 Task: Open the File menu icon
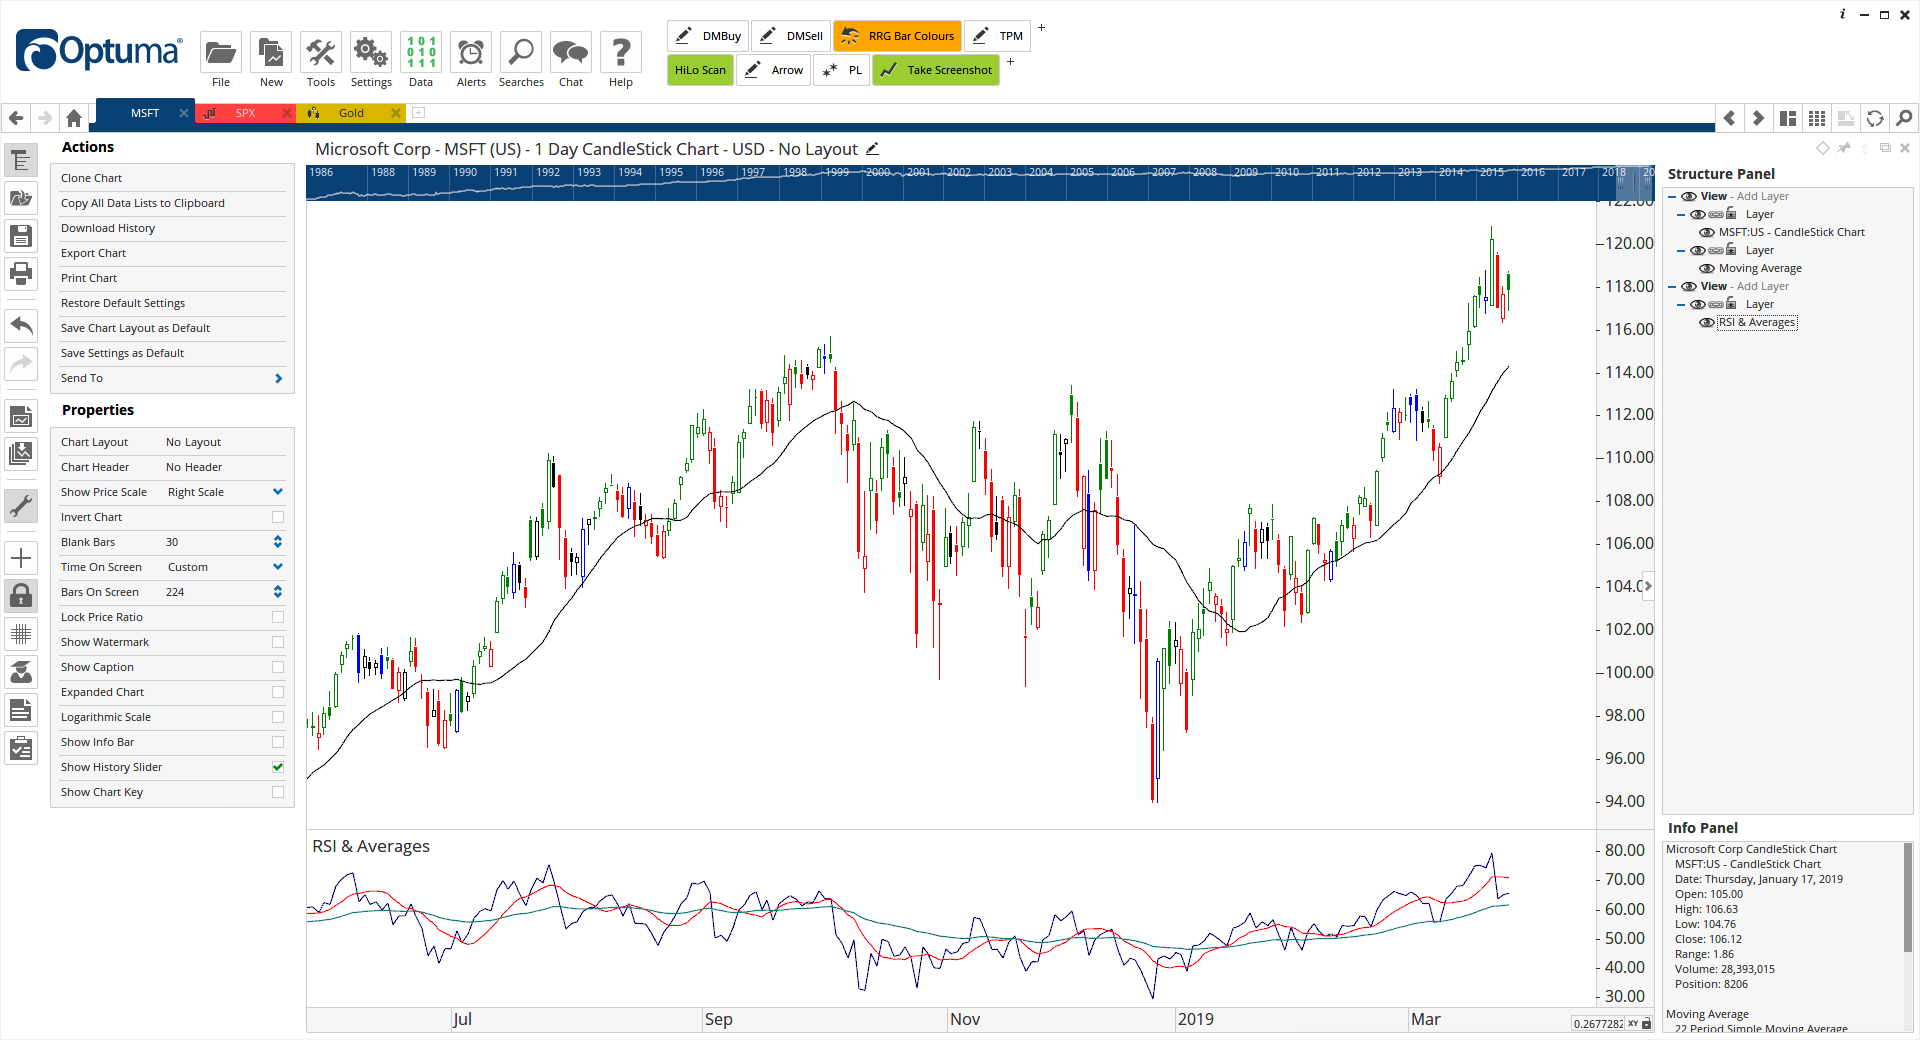click(x=221, y=52)
